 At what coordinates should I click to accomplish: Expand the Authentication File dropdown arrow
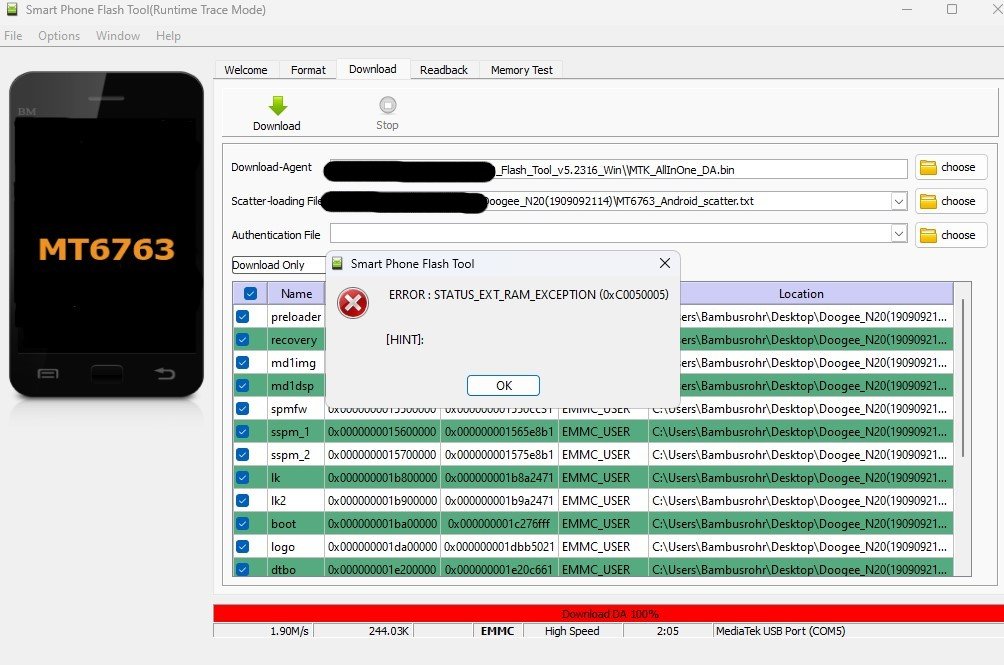click(898, 234)
